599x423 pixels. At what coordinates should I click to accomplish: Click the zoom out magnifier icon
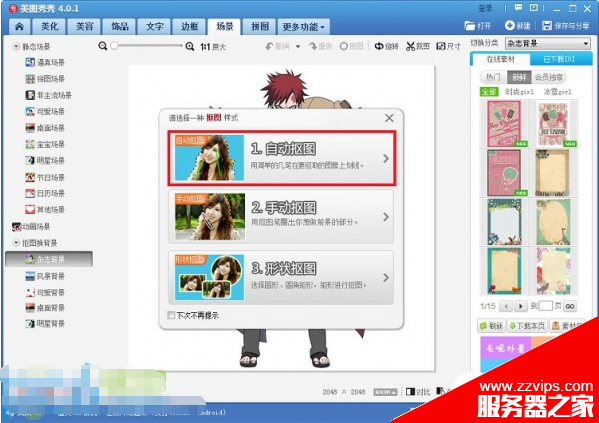coord(102,46)
